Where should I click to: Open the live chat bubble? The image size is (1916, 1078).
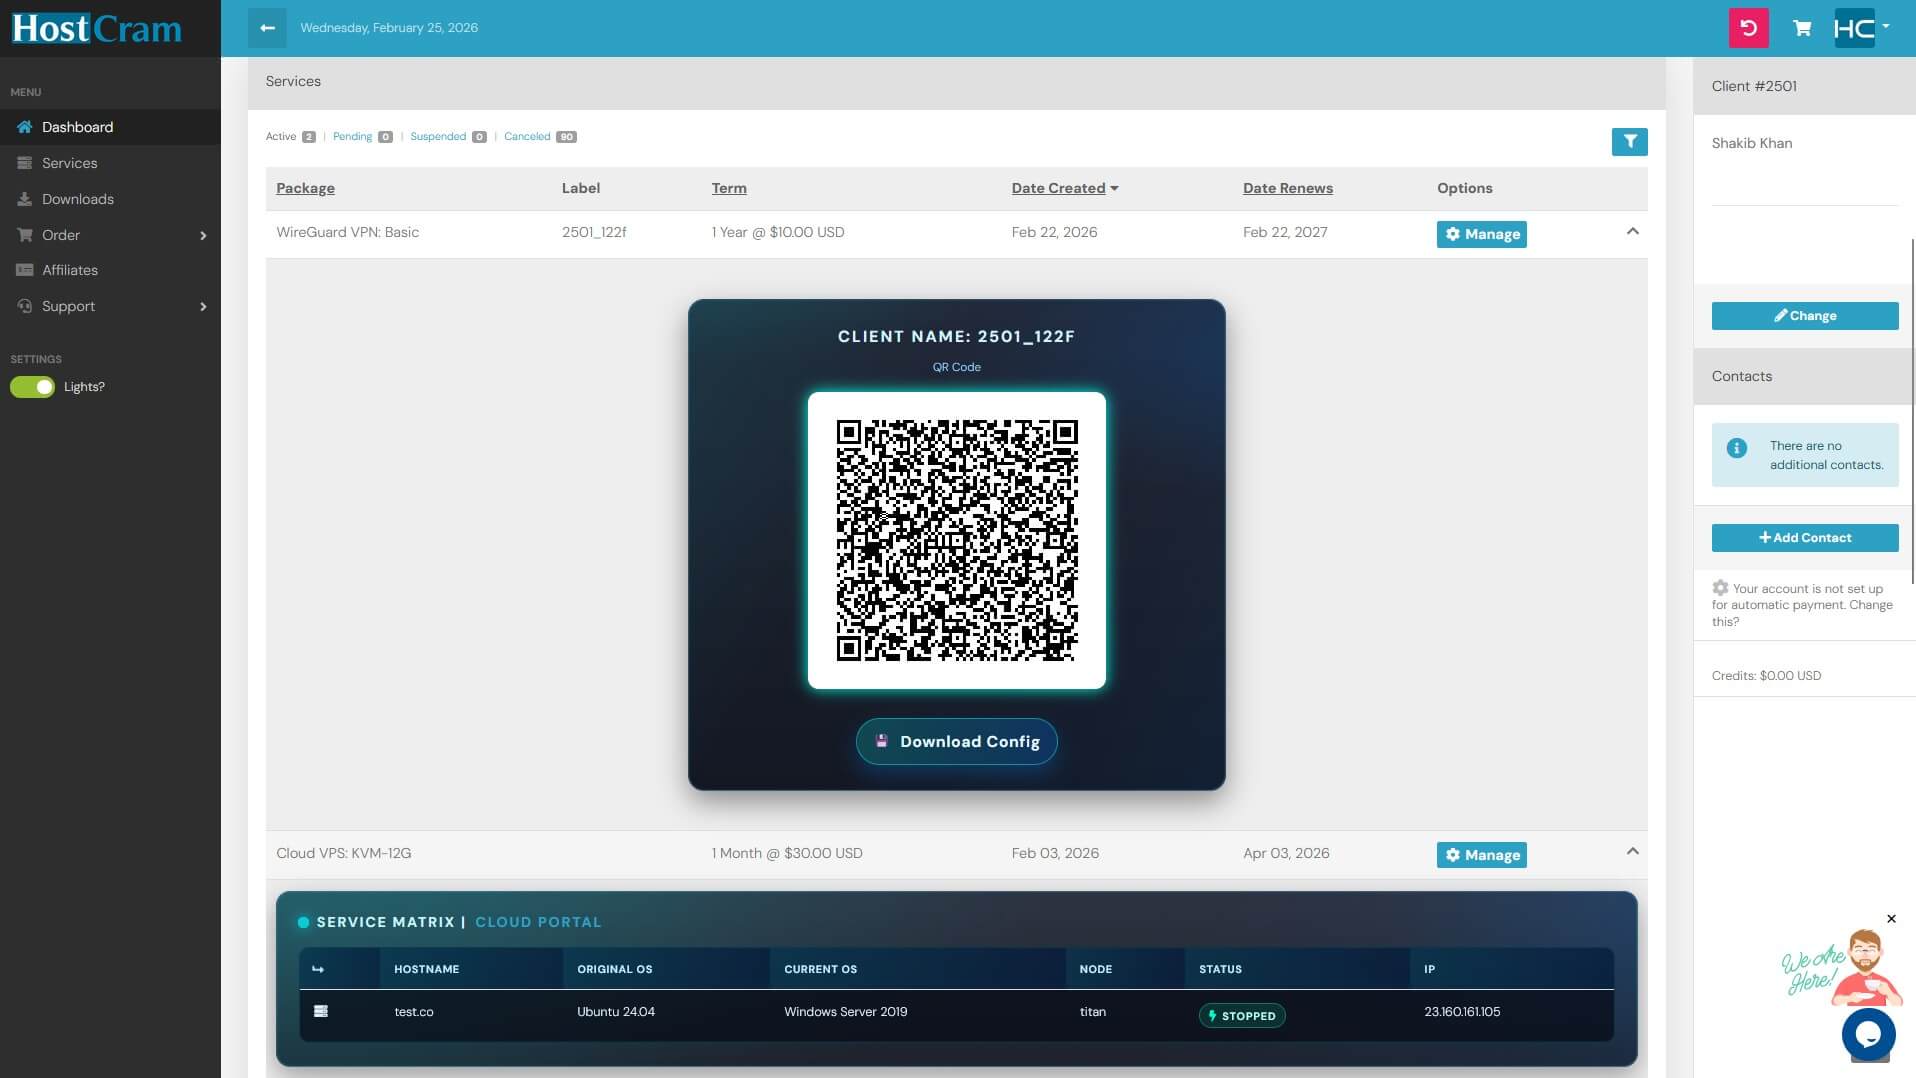[1867, 1034]
